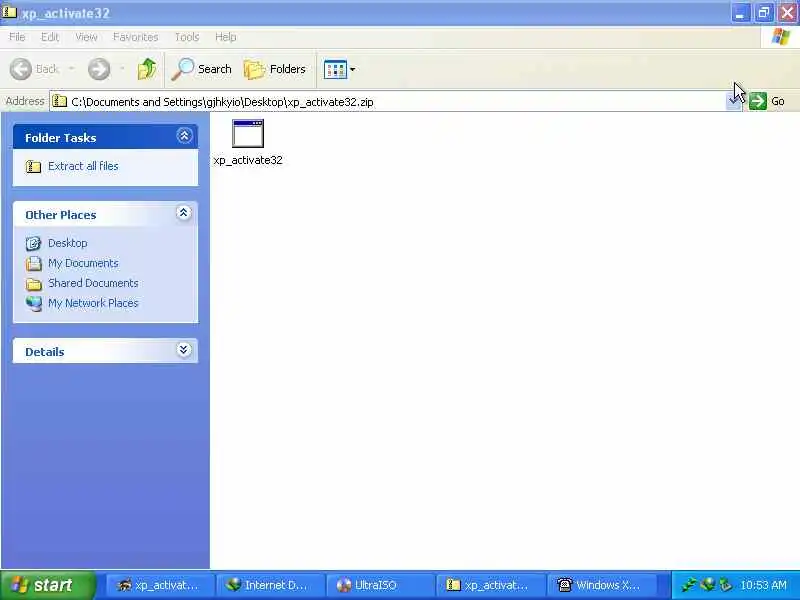The image size is (800, 600).
Task: Open Search from the toolbar
Action: click(x=202, y=69)
